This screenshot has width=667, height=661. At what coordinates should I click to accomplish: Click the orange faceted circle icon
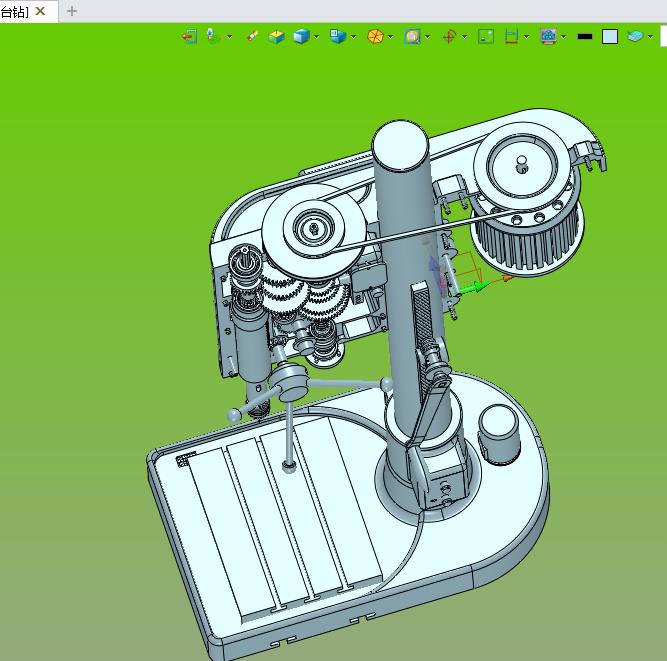375,37
